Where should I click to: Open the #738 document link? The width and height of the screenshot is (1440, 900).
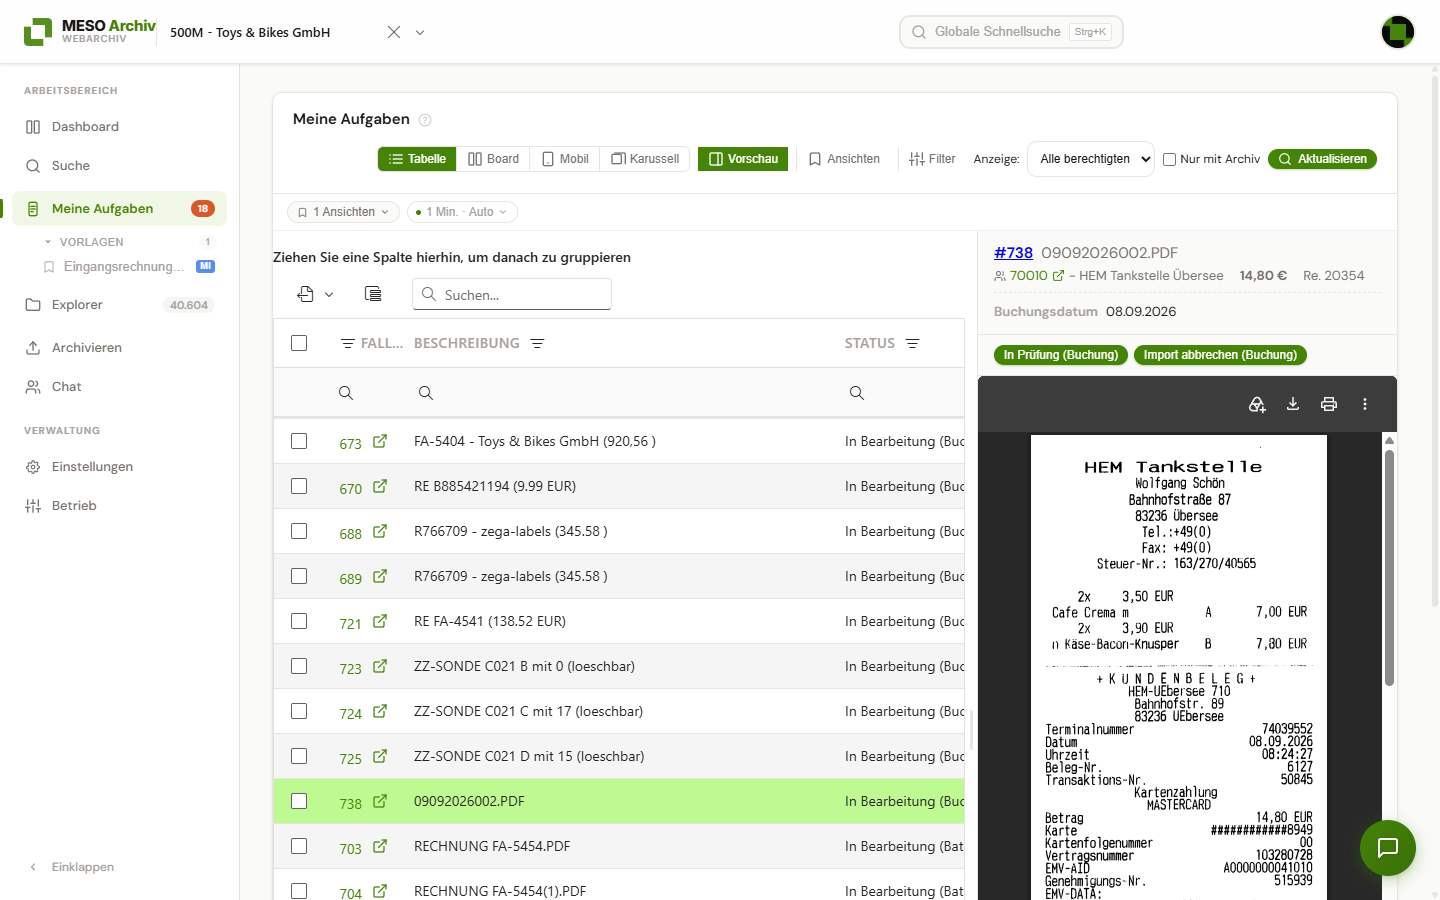point(1013,253)
